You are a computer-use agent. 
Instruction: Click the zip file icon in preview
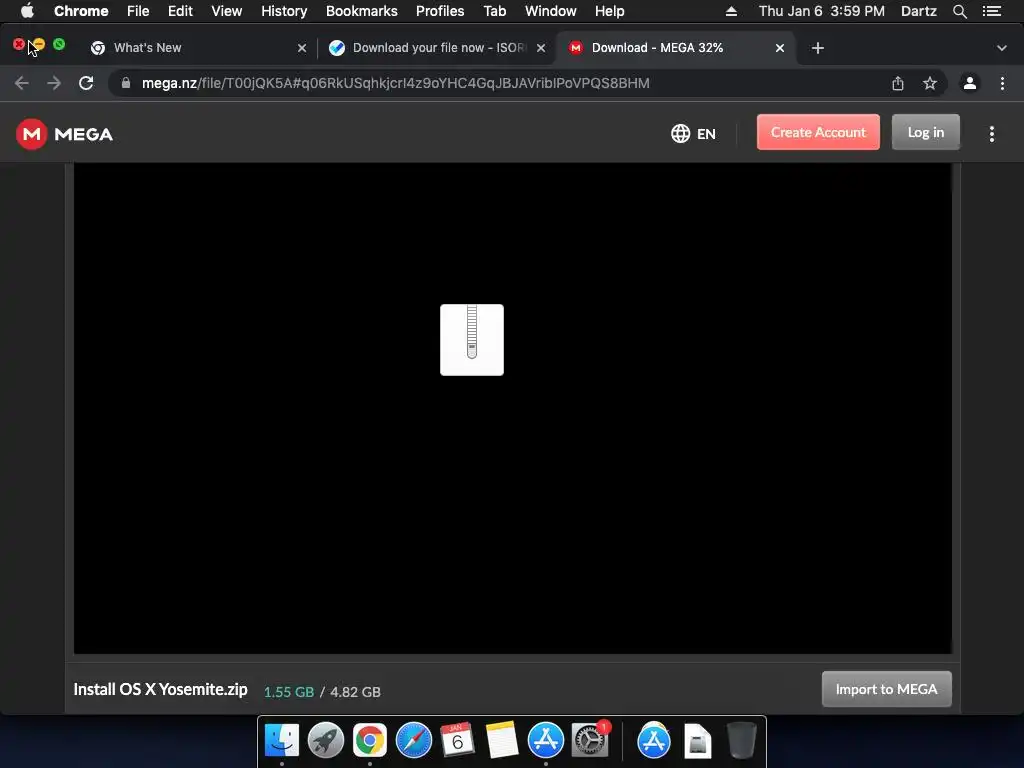coord(472,340)
